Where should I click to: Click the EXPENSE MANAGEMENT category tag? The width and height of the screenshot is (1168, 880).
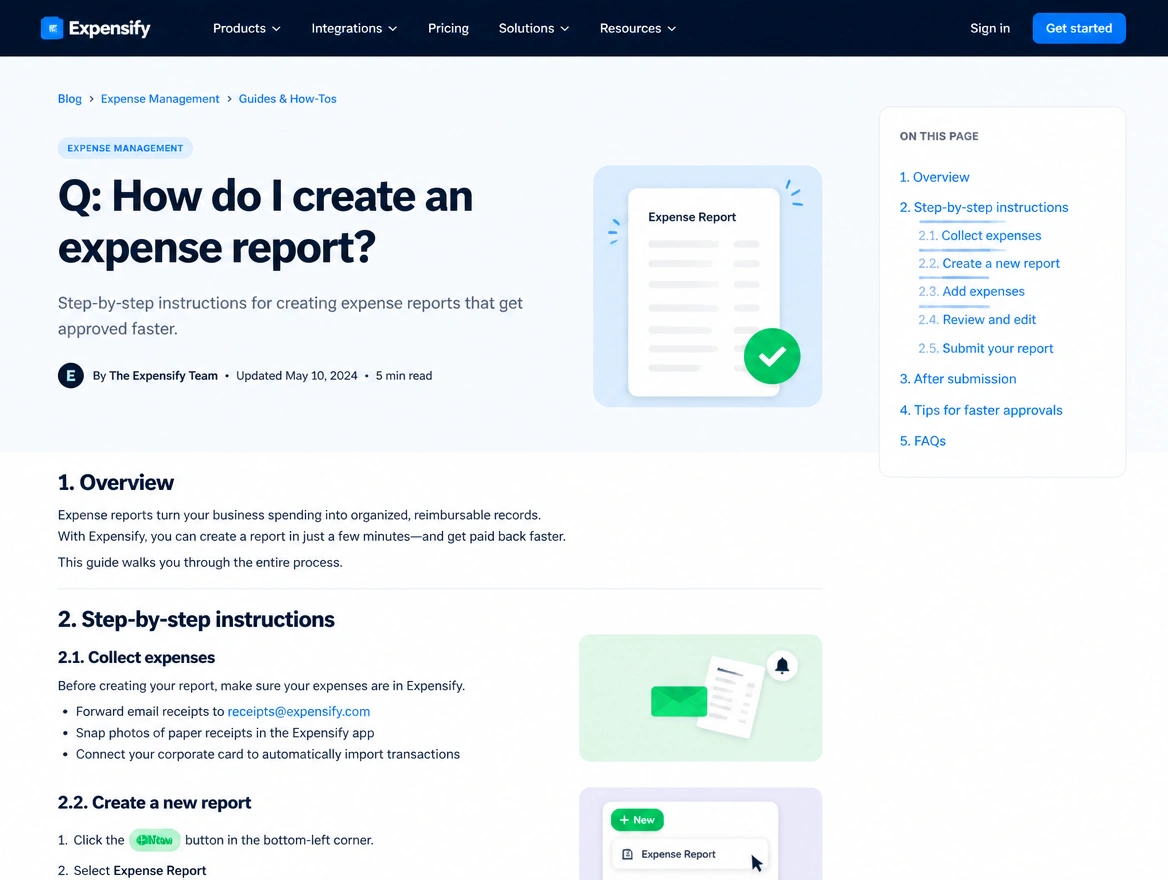[125, 148]
